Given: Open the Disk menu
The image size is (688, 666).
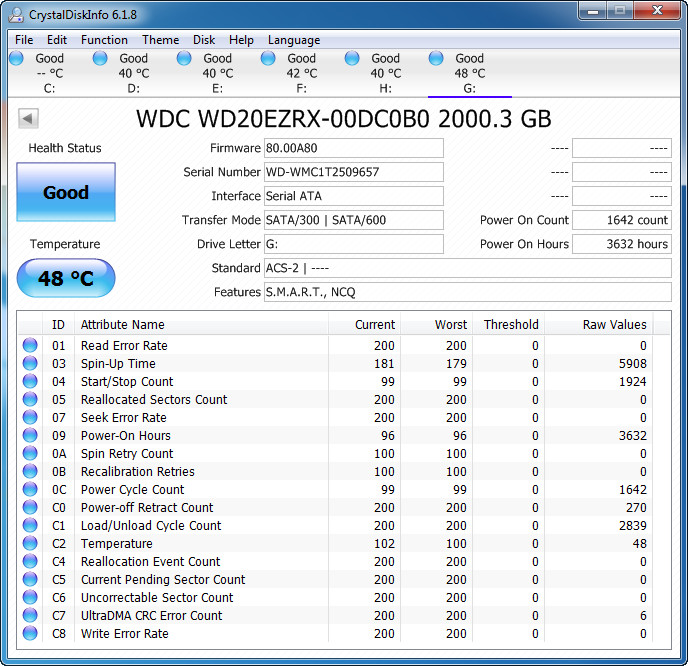Looking at the screenshot, I should [x=204, y=40].
